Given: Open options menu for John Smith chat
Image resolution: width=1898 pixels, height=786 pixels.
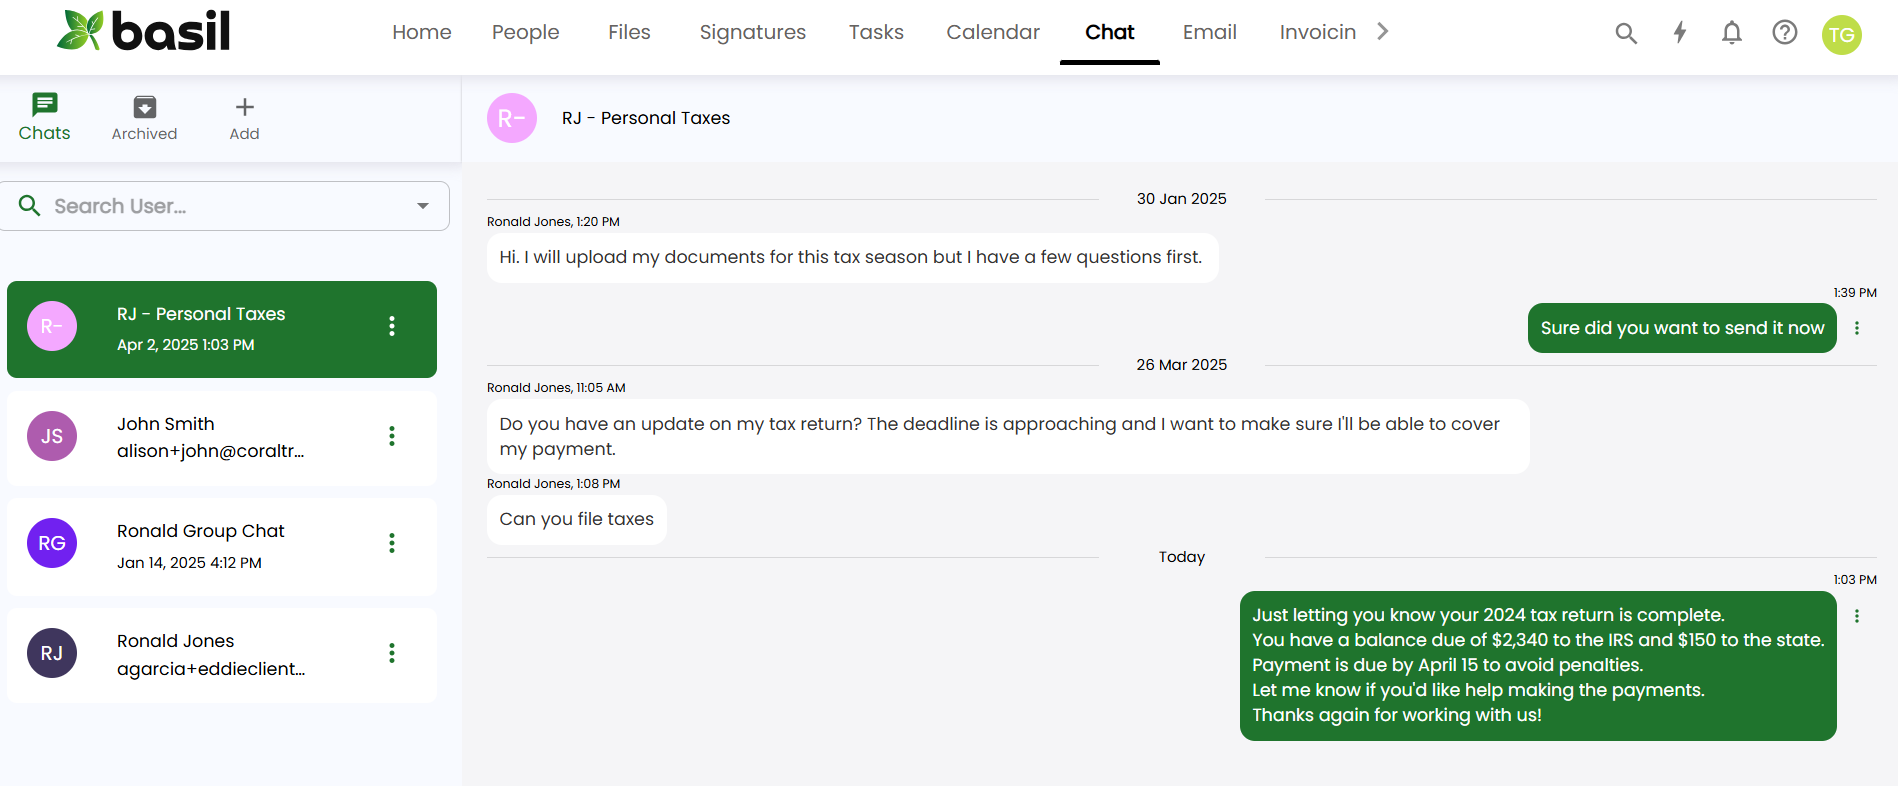Looking at the screenshot, I should point(392,436).
